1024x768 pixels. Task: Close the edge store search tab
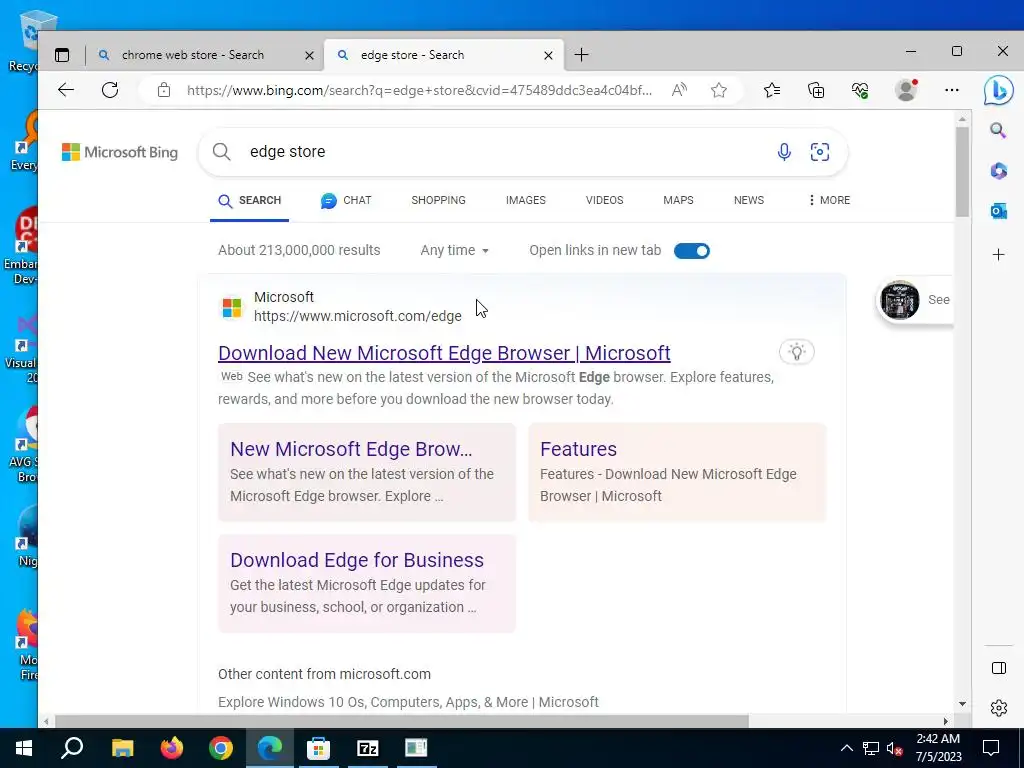point(549,56)
